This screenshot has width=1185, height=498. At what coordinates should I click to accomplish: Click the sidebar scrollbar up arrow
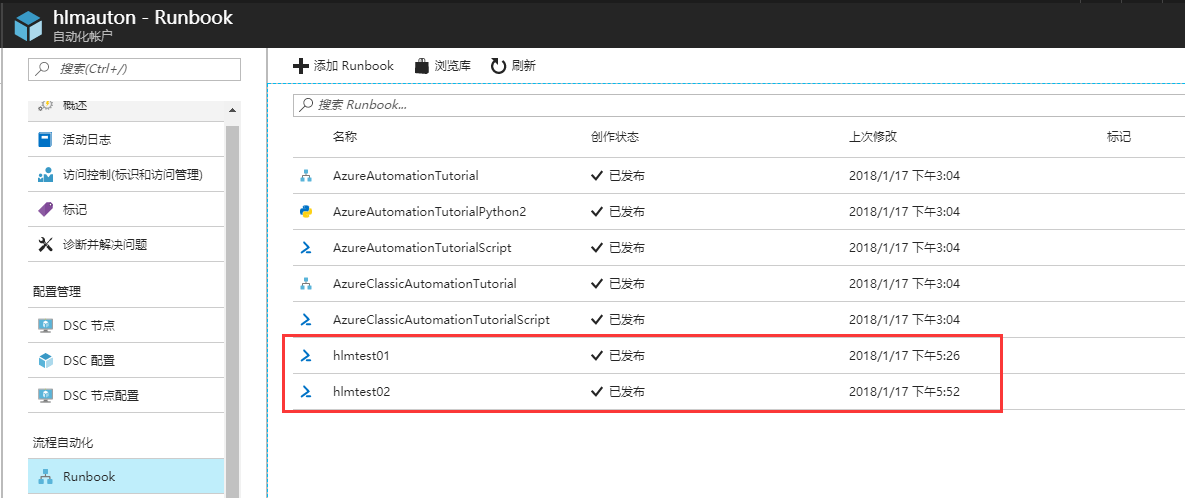pyautogui.click(x=232, y=111)
